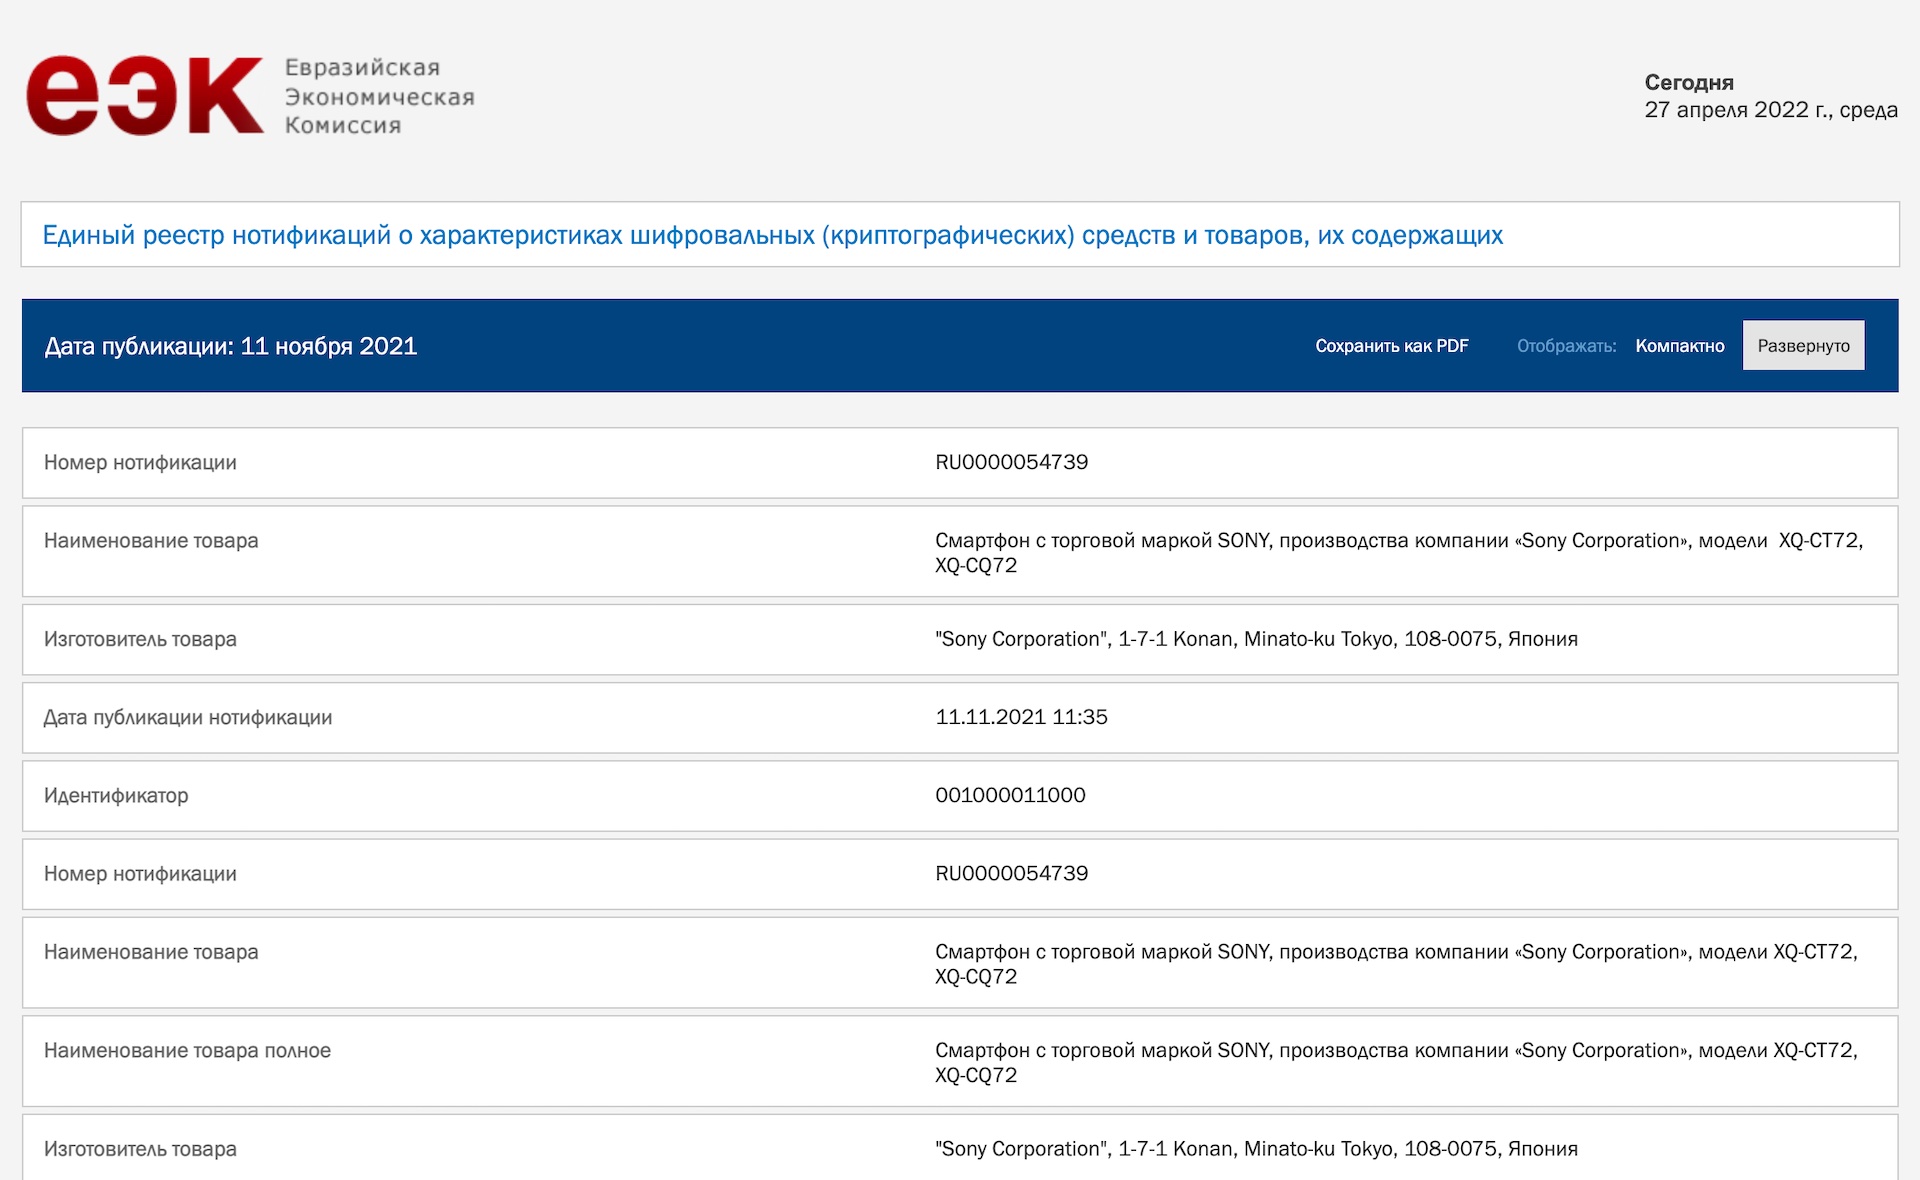Click Сохранить как PDF
This screenshot has height=1180, width=1920.
[x=1391, y=346]
